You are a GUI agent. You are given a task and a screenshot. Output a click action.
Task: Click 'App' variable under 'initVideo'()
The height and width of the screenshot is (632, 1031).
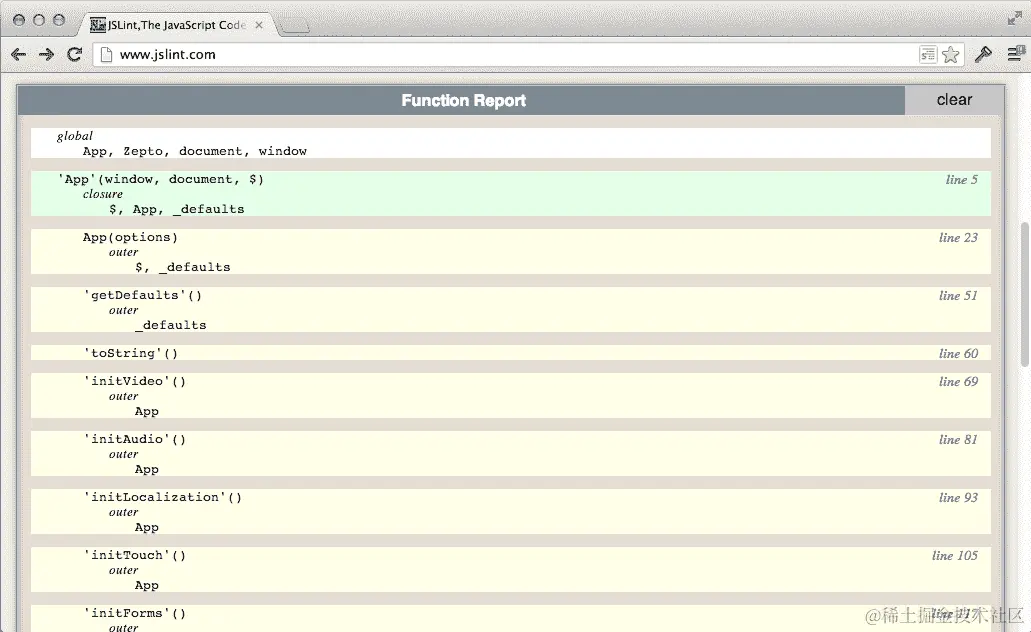[x=147, y=411]
